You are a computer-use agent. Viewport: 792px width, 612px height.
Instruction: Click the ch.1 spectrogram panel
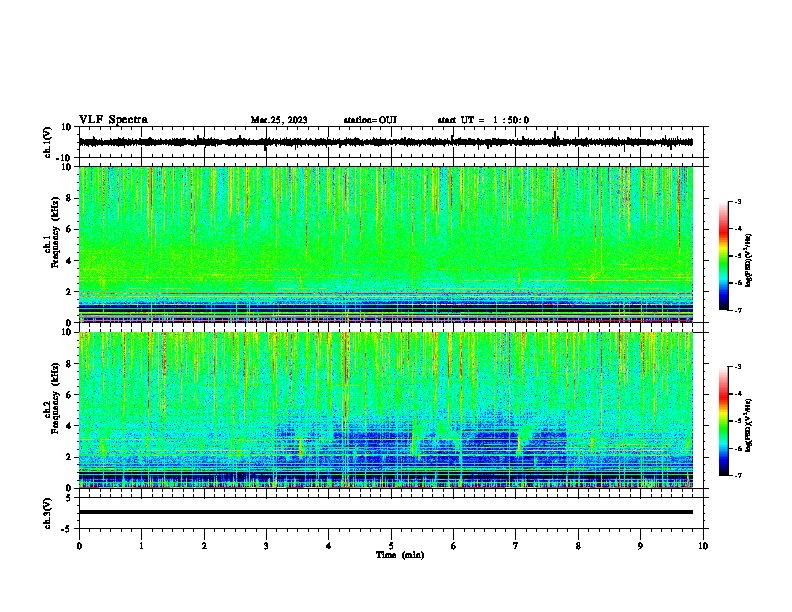tap(386, 244)
